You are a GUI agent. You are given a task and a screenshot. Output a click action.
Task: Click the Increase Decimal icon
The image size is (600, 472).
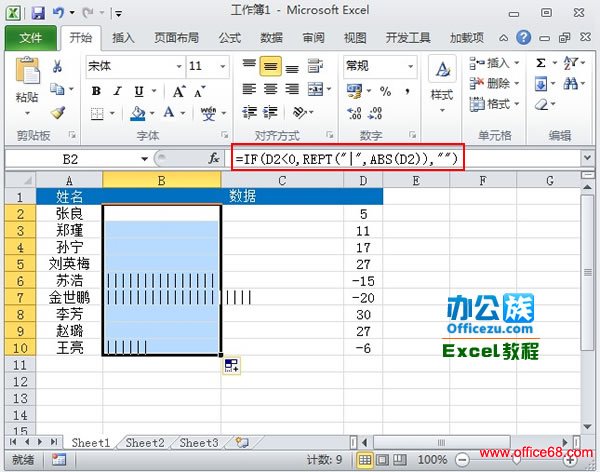tap(354, 113)
